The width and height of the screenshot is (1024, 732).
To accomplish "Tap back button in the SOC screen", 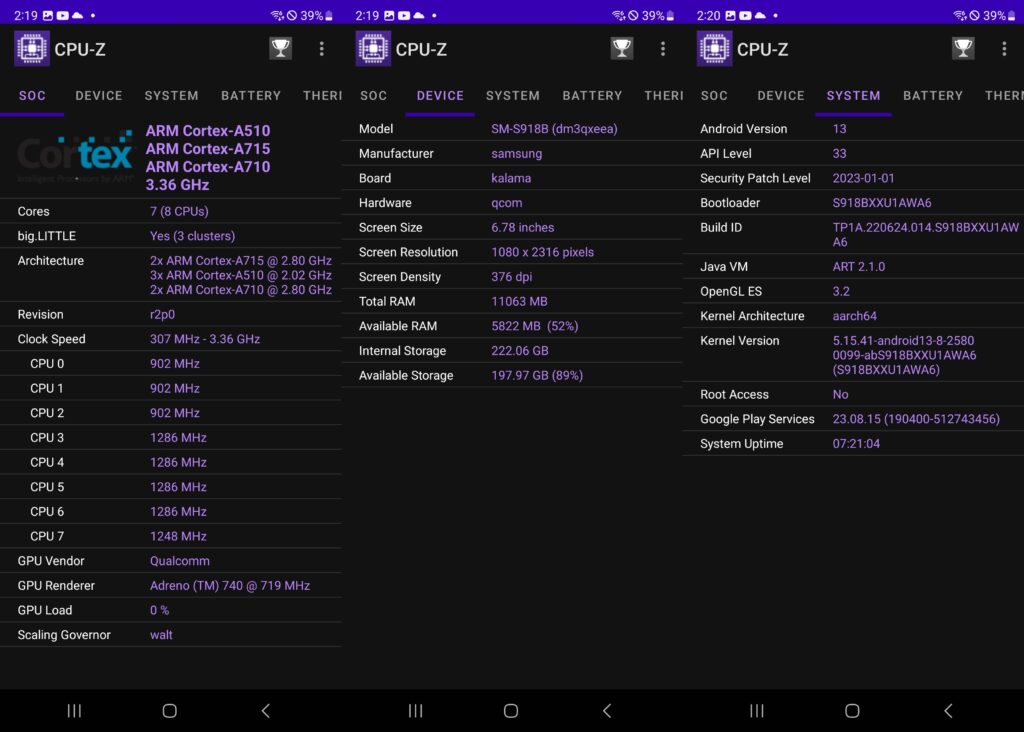I will point(266,710).
